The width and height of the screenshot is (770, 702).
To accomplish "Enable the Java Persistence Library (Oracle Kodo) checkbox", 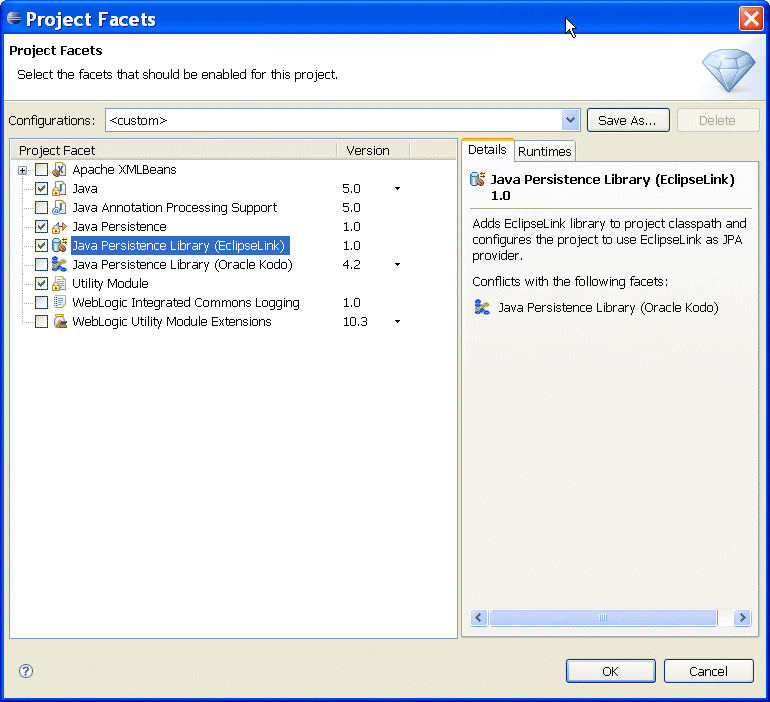I will tap(41, 265).
